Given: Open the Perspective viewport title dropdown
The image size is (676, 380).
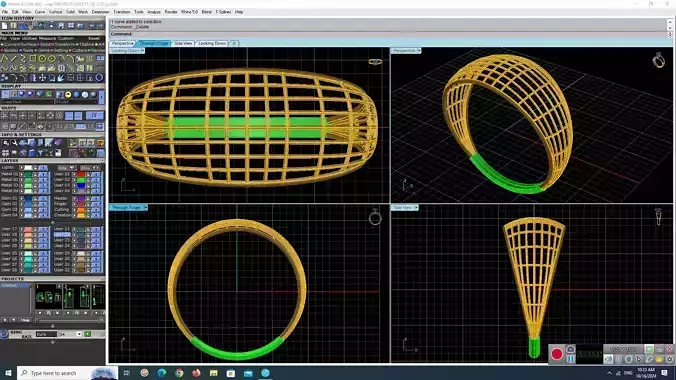Looking at the screenshot, I should pos(419,51).
